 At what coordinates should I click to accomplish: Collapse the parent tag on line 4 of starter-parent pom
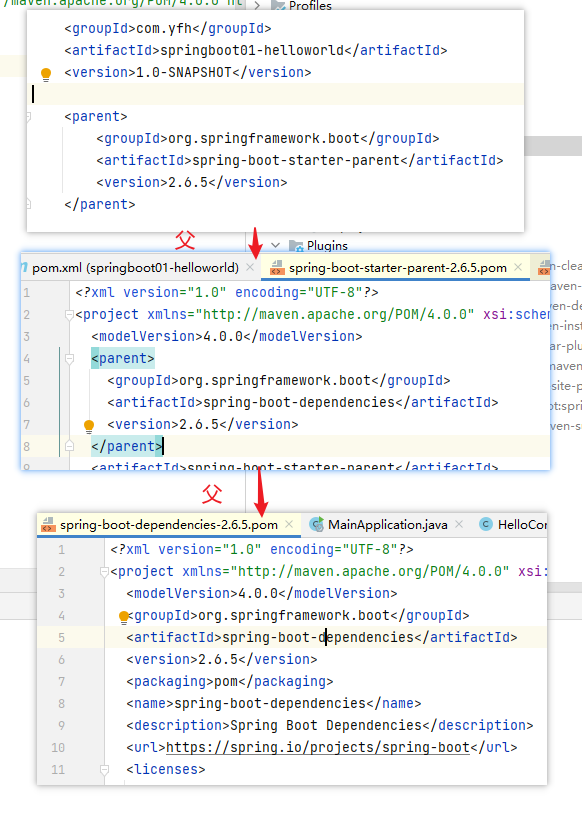[69, 359]
